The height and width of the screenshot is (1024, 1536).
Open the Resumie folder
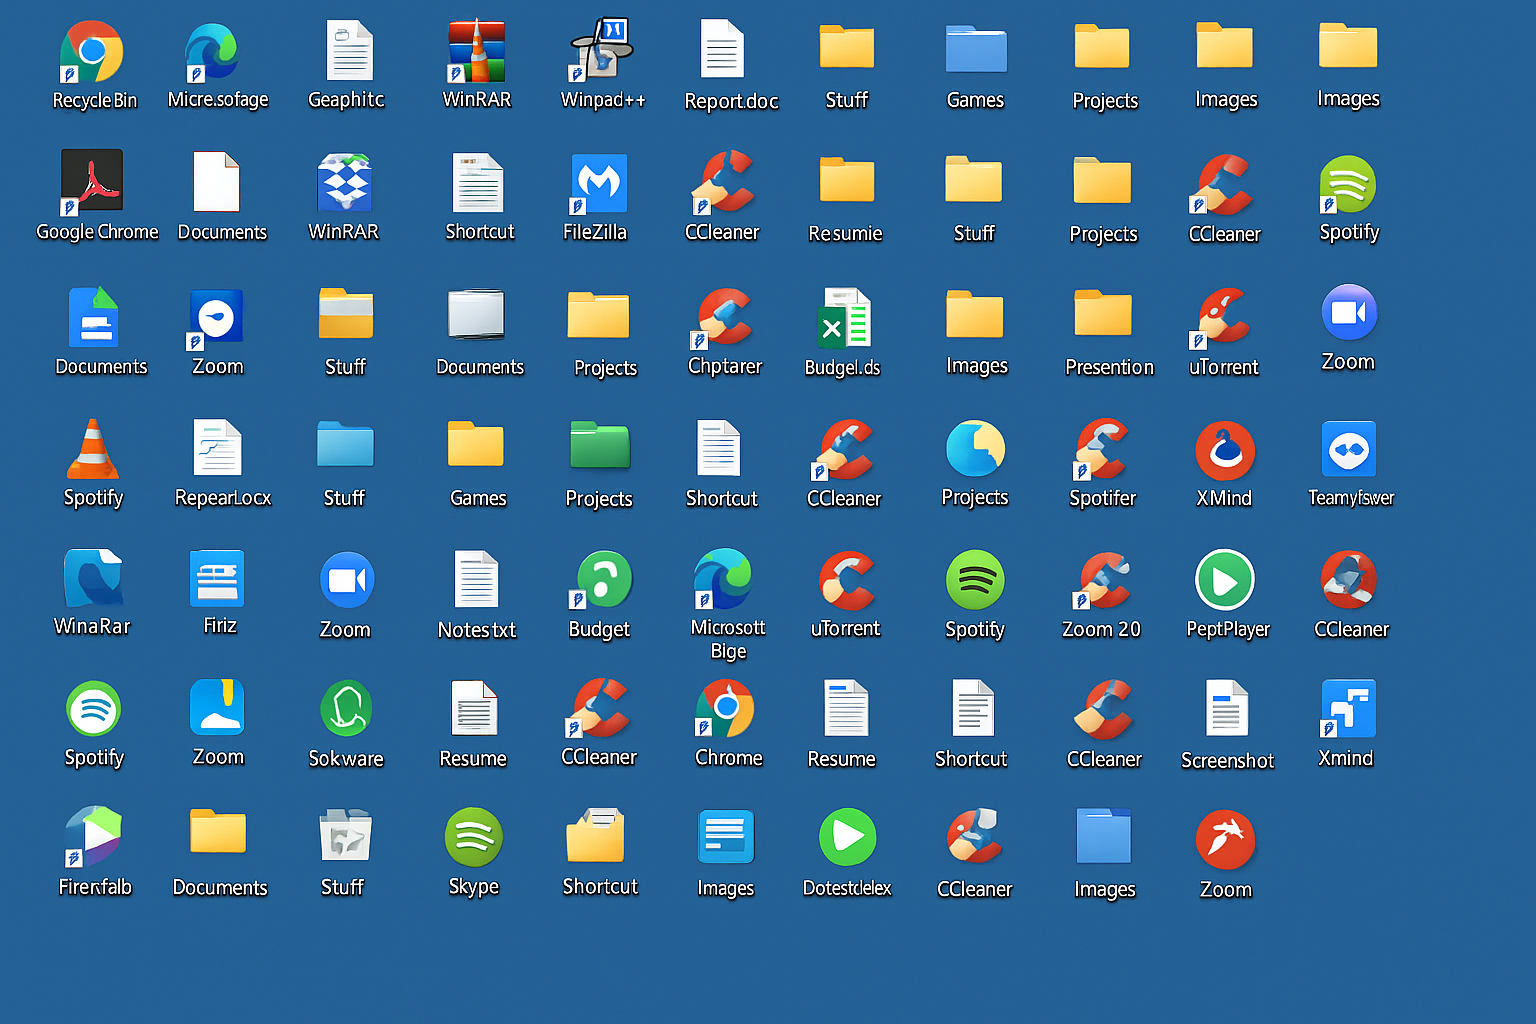point(847,181)
